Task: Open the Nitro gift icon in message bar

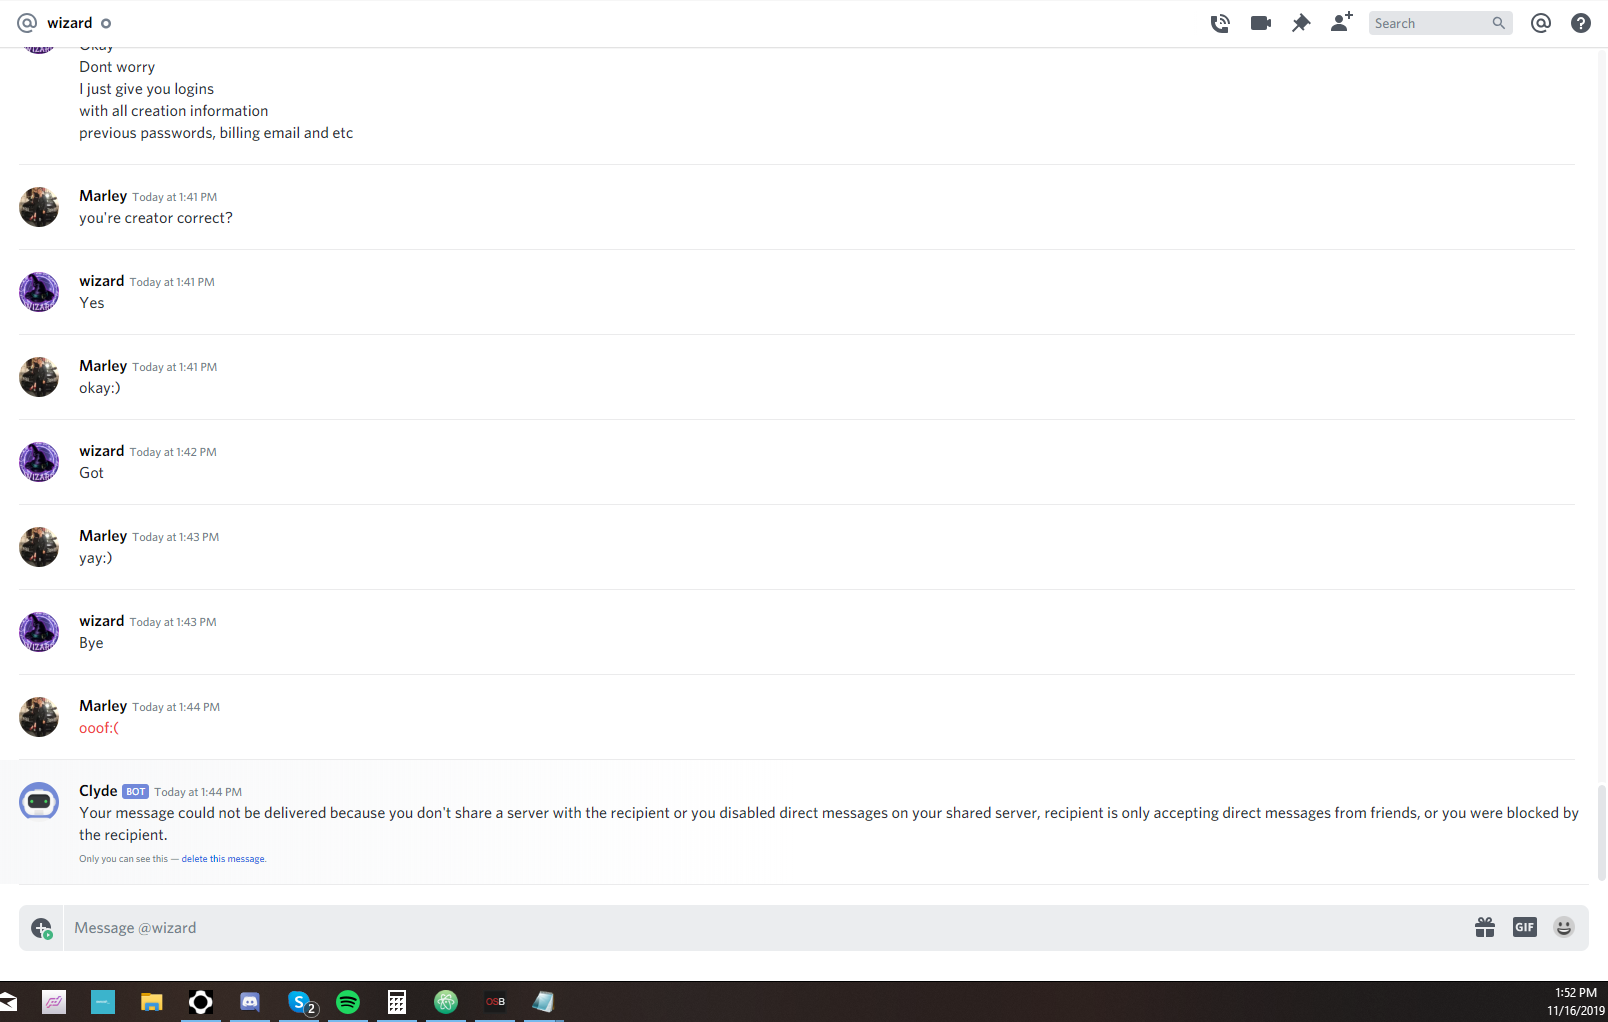Action: pyautogui.click(x=1485, y=927)
